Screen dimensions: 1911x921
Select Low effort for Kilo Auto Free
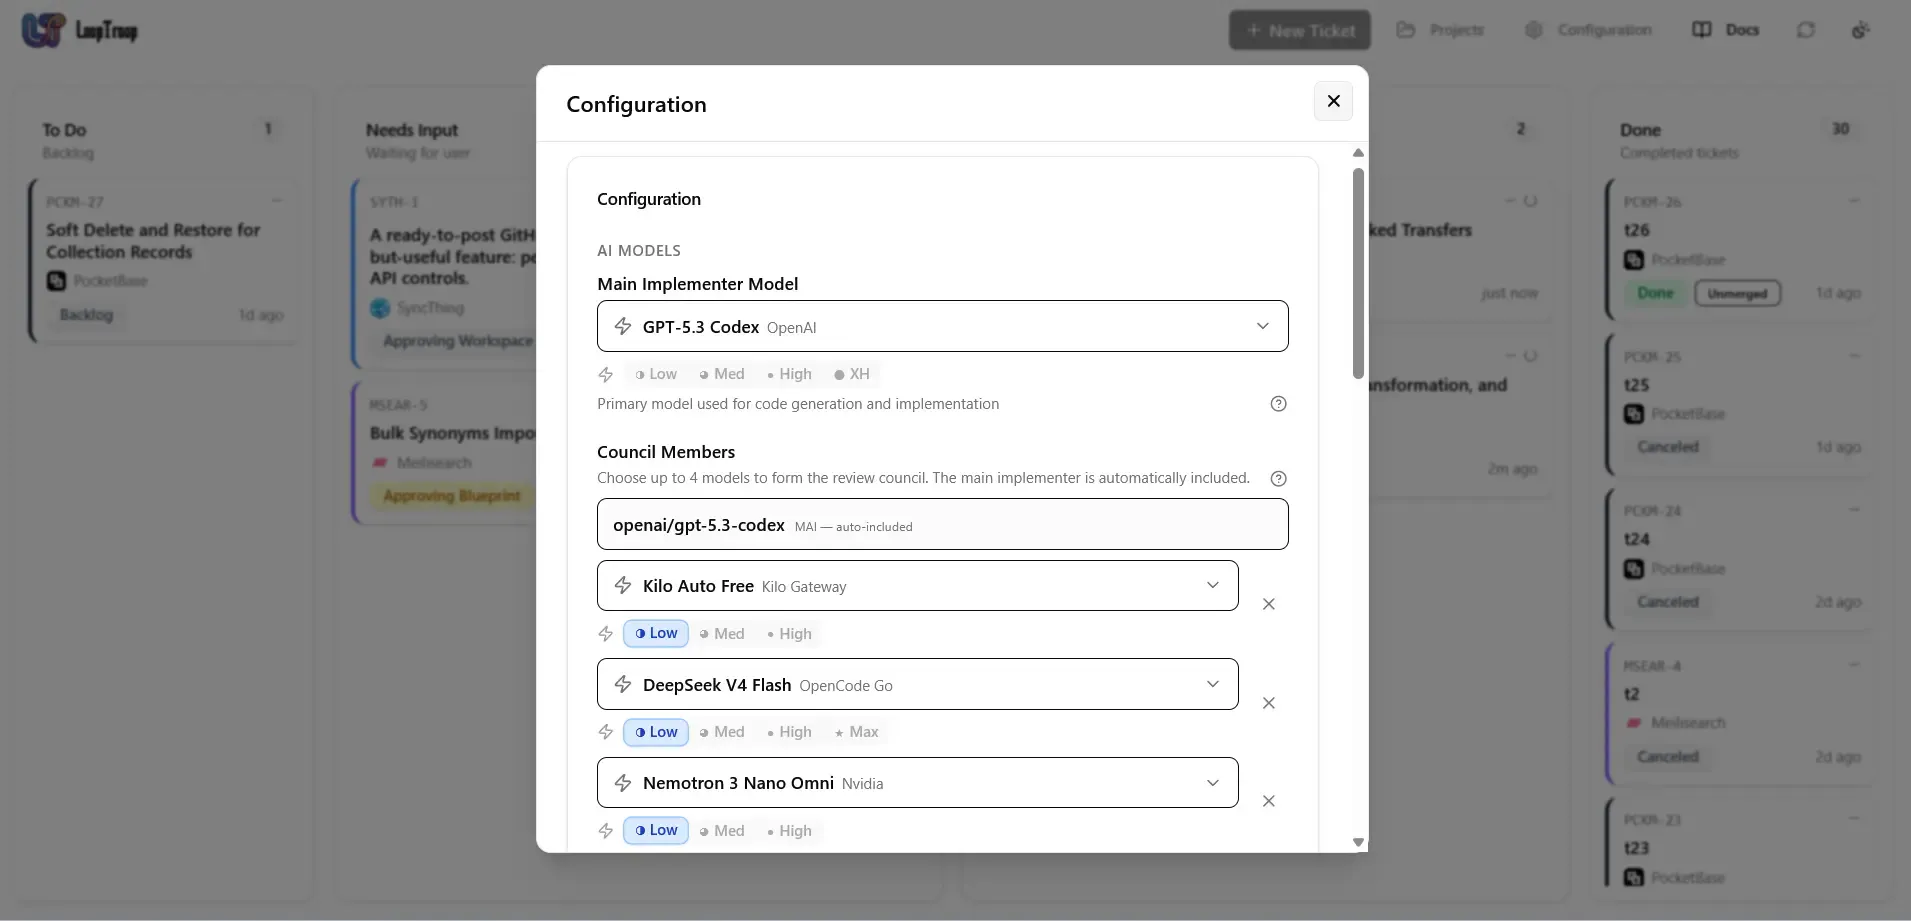pos(656,633)
